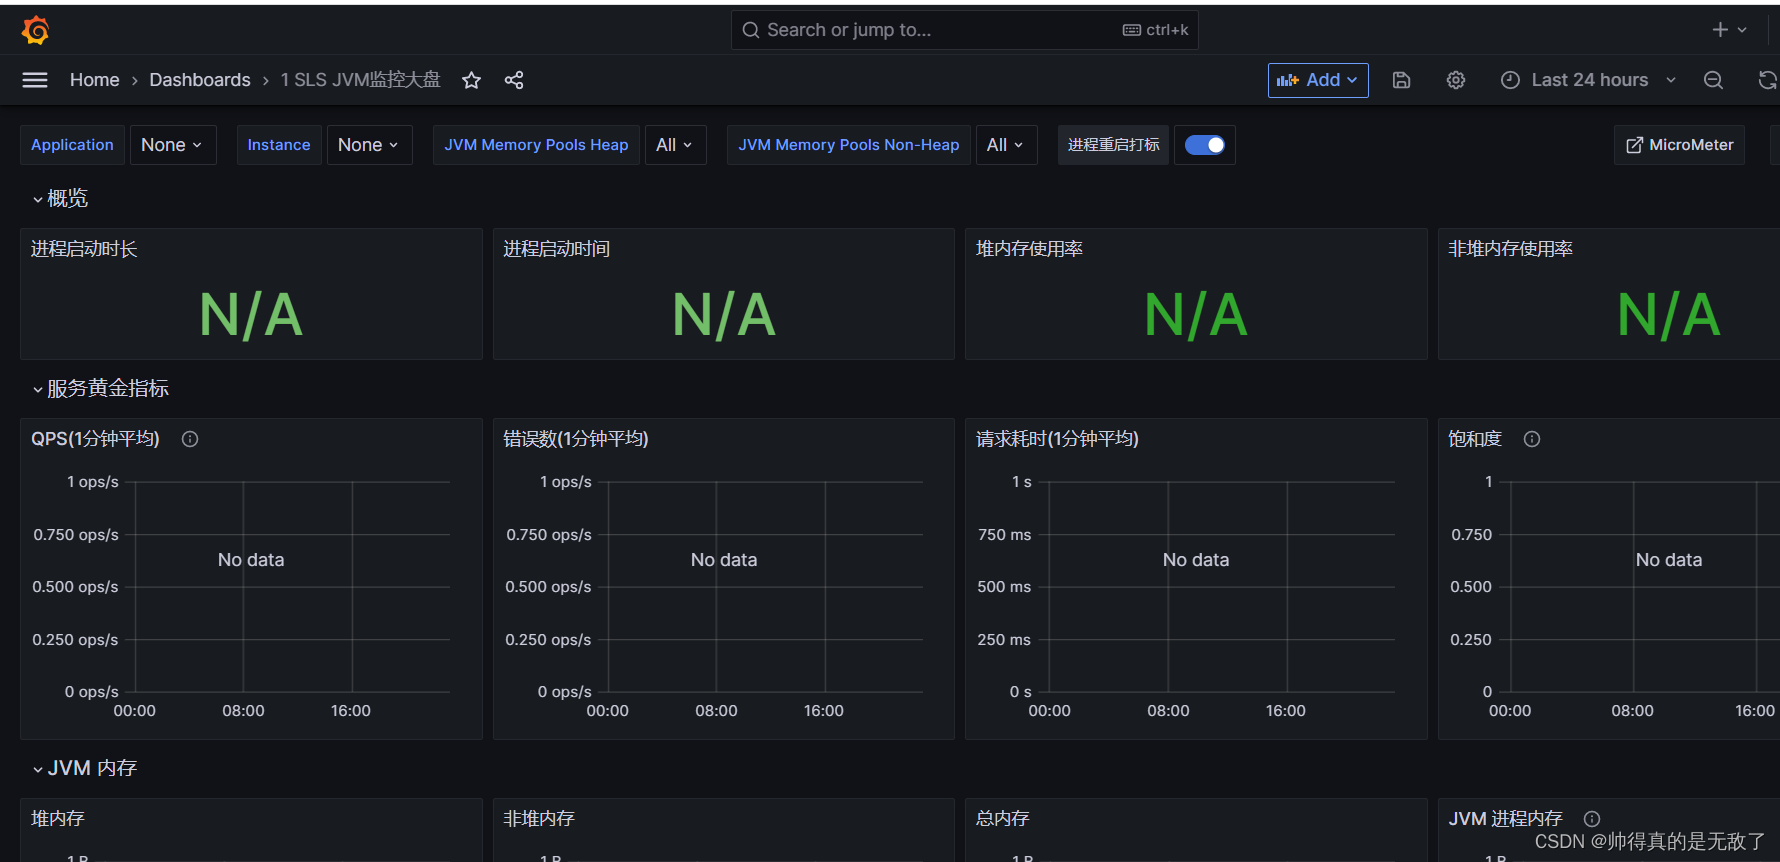Click the 总内存 panel title
The height and width of the screenshot is (862, 1780).
(x=1002, y=819)
